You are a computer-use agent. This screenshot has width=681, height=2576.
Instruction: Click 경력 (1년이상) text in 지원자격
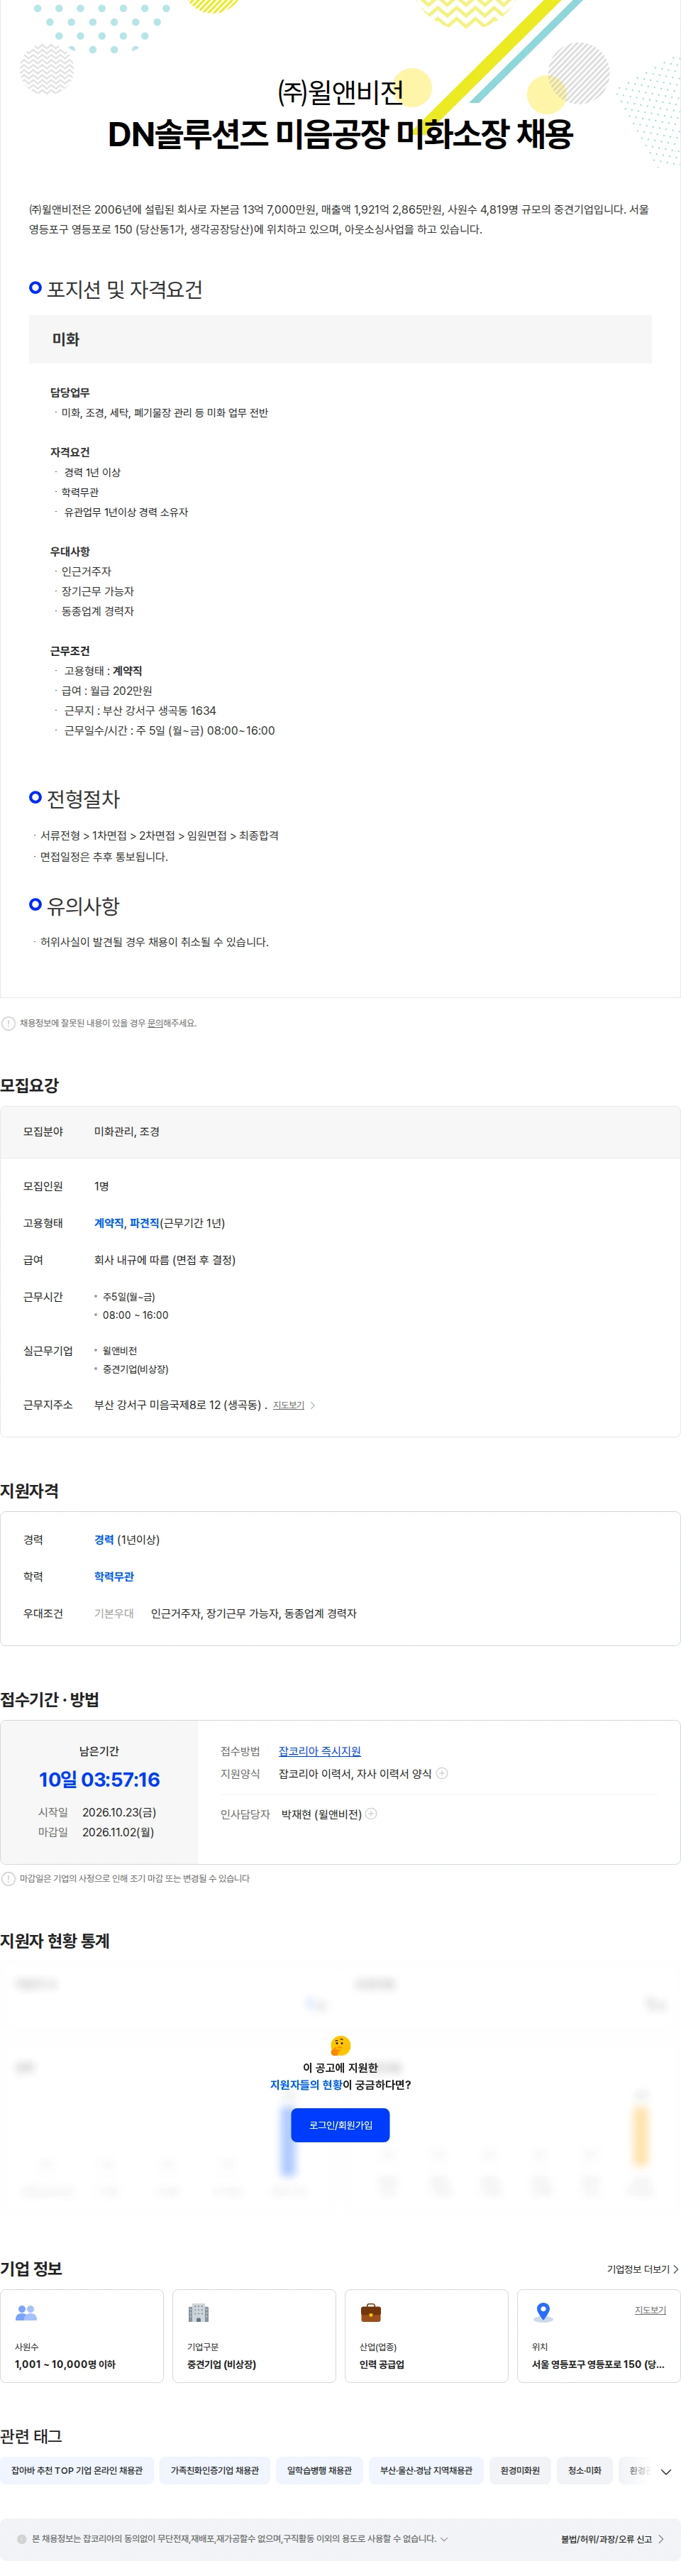[127, 1539]
